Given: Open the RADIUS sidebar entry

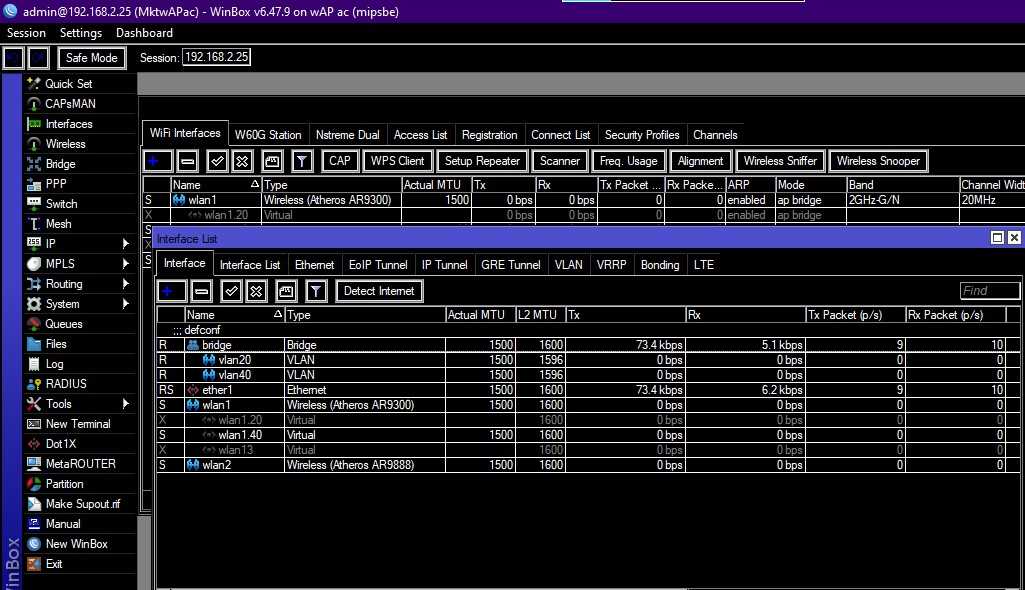Looking at the screenshot, I should [66, 384].
